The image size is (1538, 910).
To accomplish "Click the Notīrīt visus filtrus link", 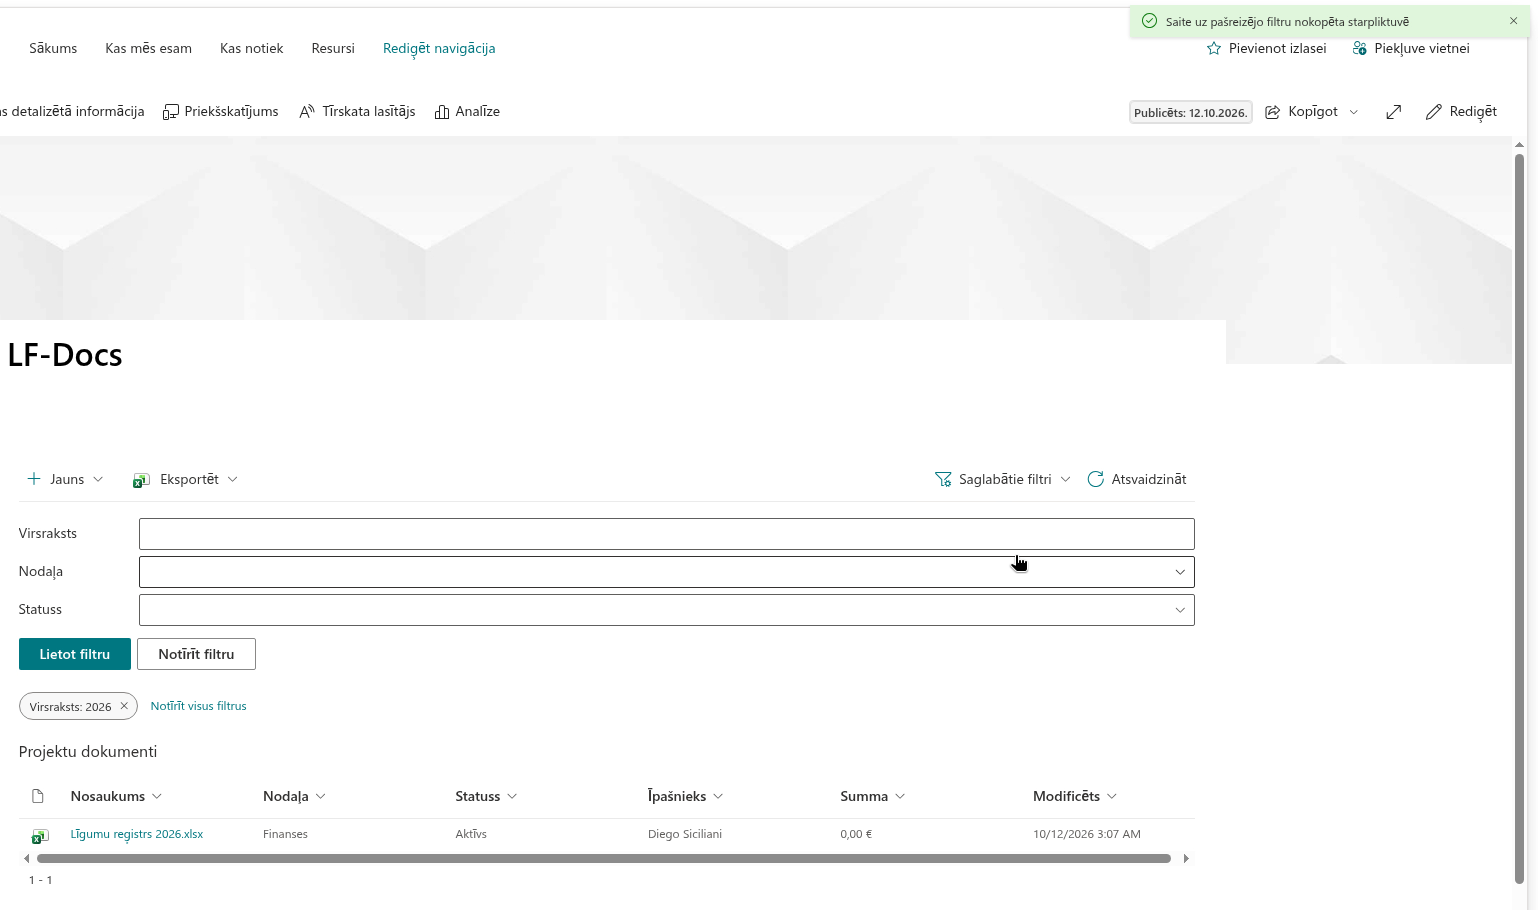I will (x=198, y=706).
